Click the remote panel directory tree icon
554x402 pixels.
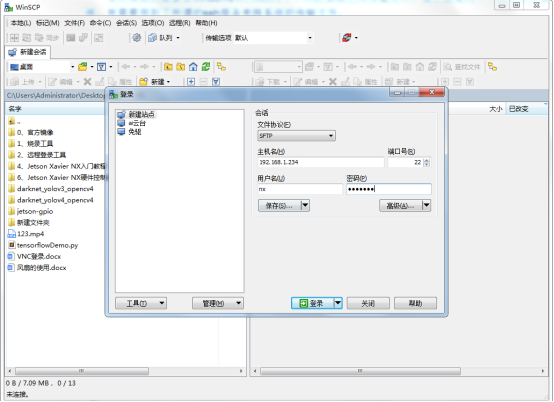(x=493, y=66)
